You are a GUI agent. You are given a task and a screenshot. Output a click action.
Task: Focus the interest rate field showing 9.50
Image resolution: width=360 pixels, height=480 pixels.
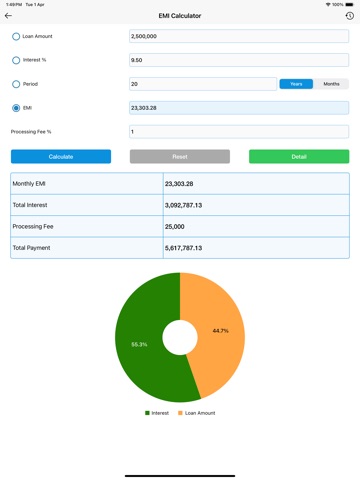[x=239, y=60]
